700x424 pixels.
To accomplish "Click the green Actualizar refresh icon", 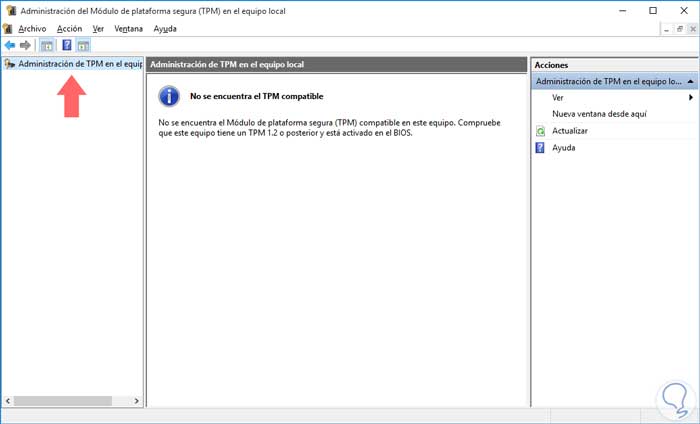I will click(540, 131).
